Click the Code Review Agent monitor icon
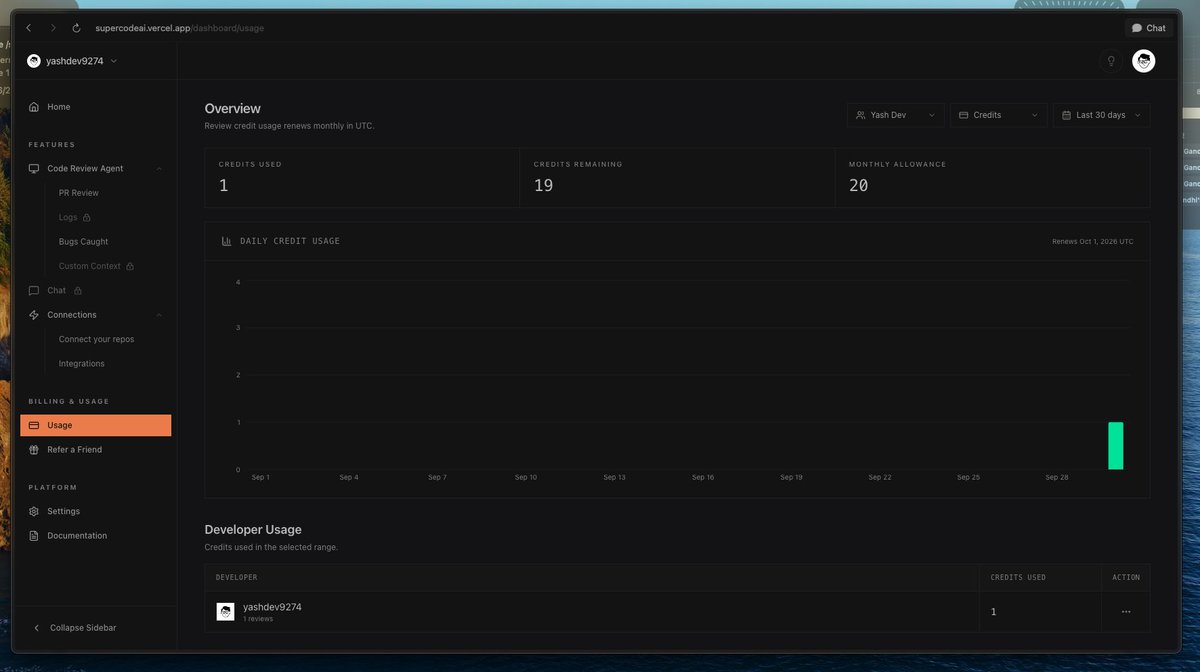Viewport: 1200px width, 672px height. pyautogui.click(x=34, y=169)
